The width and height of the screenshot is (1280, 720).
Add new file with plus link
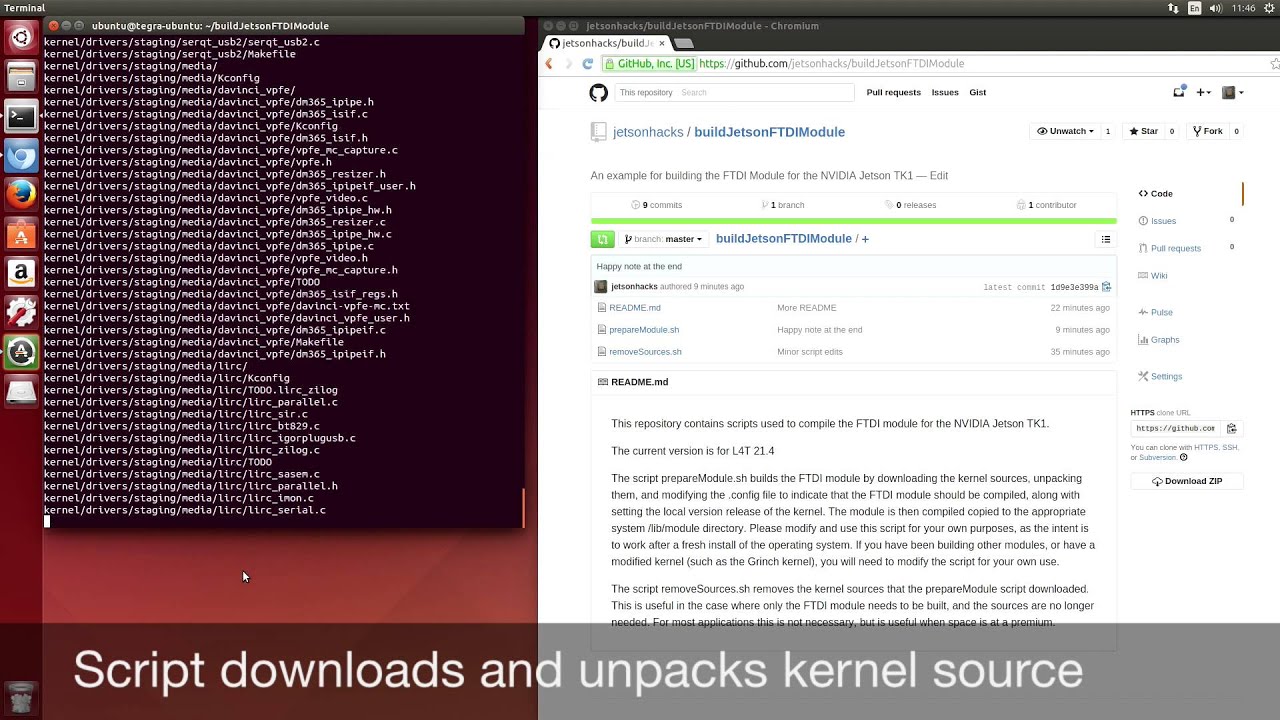[x=865, y=239]
